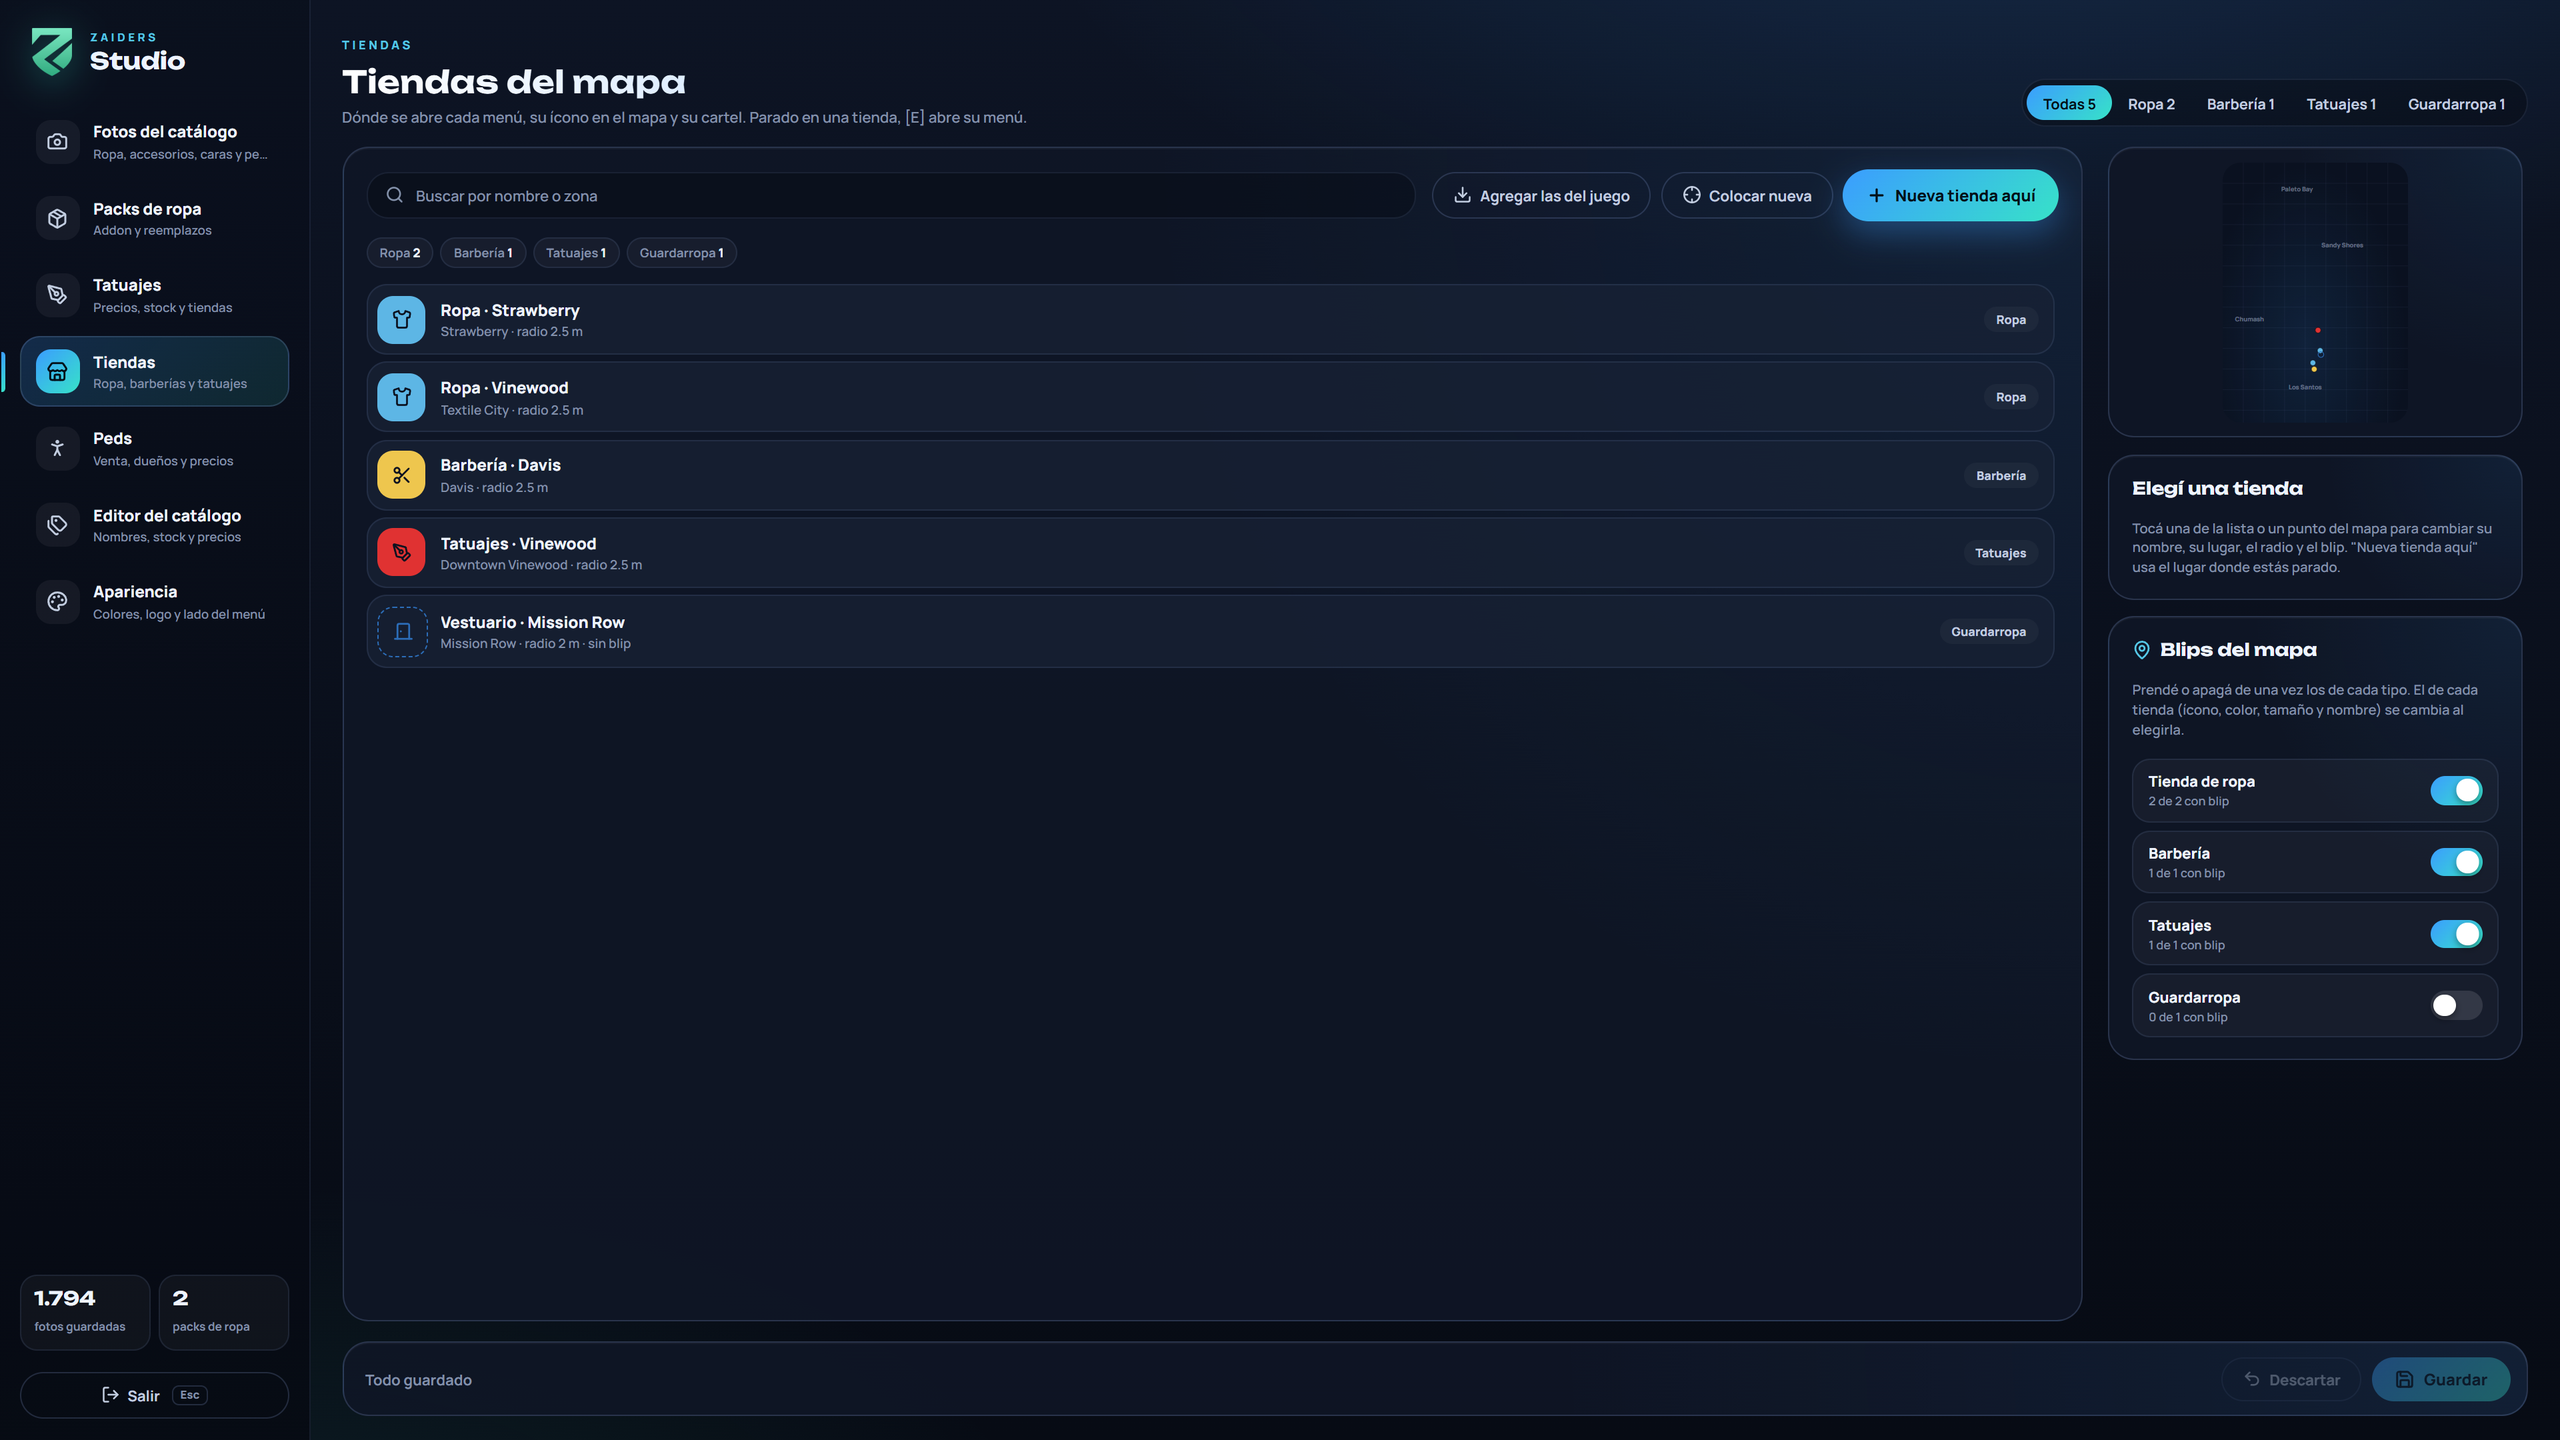Click the 2 packs de ropa card
Screen dimensions: 2560x1440
pyautogui.click(x=224, y=1312)
